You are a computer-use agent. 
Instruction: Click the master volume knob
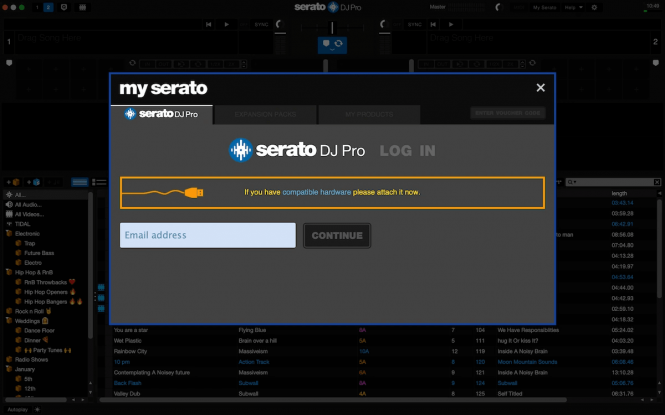[500, 7]
